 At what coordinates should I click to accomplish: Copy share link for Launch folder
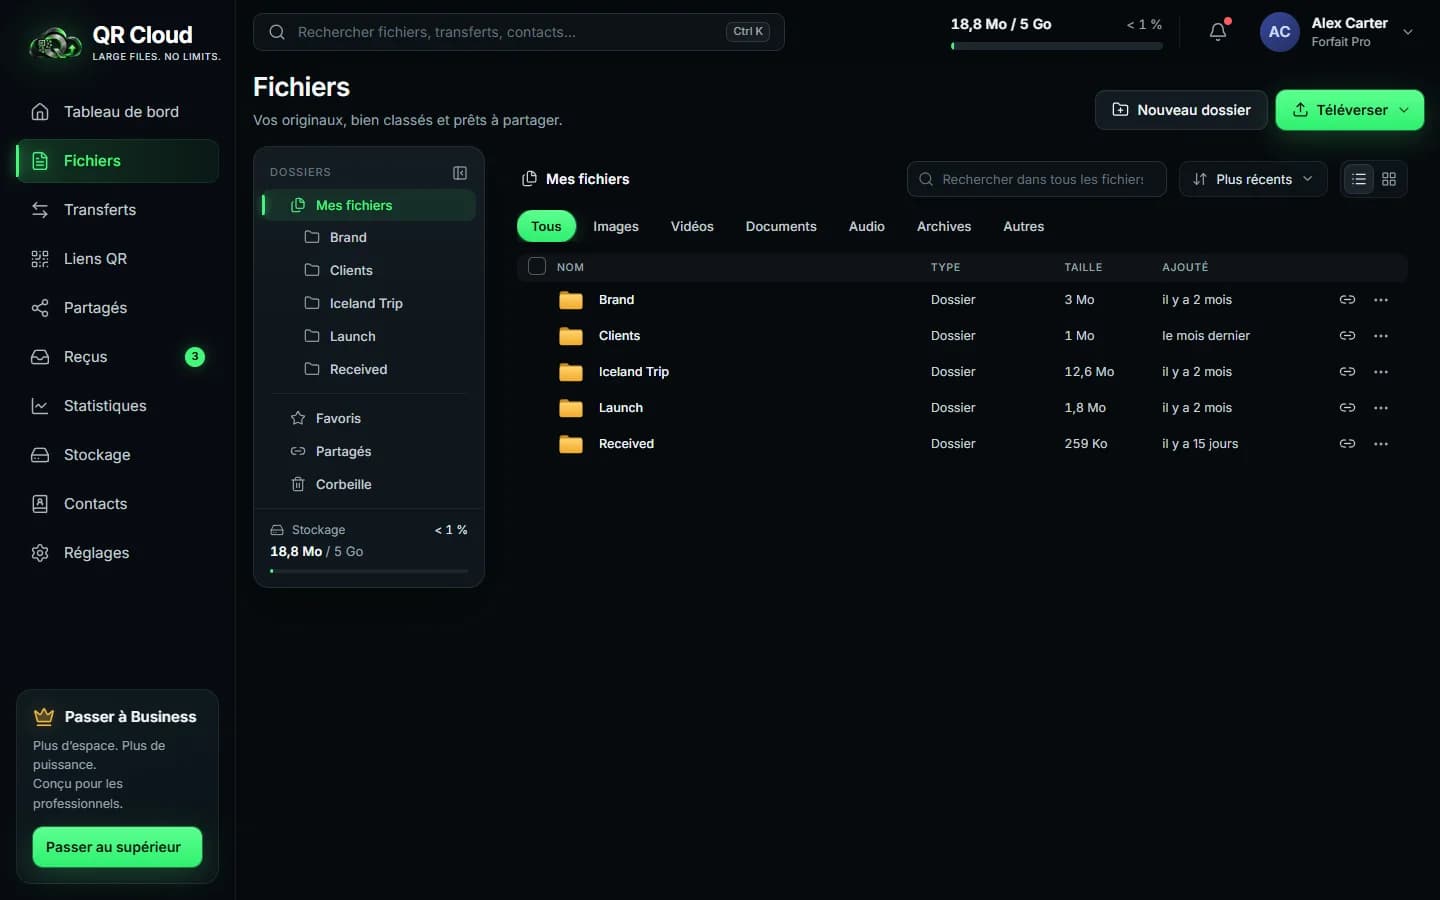point(1347,408)
